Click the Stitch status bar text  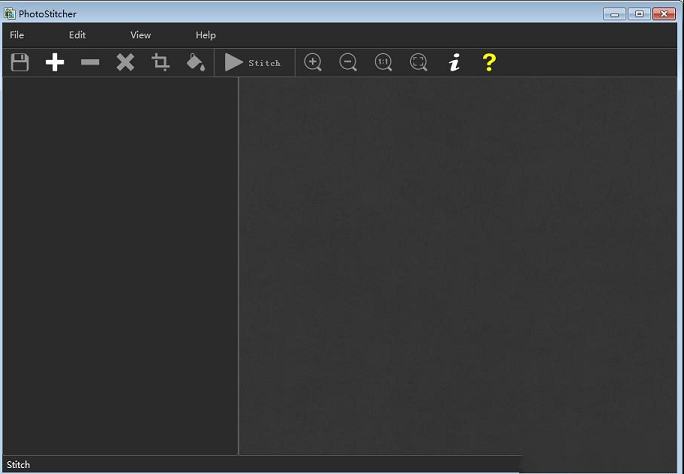click(18, 465)
